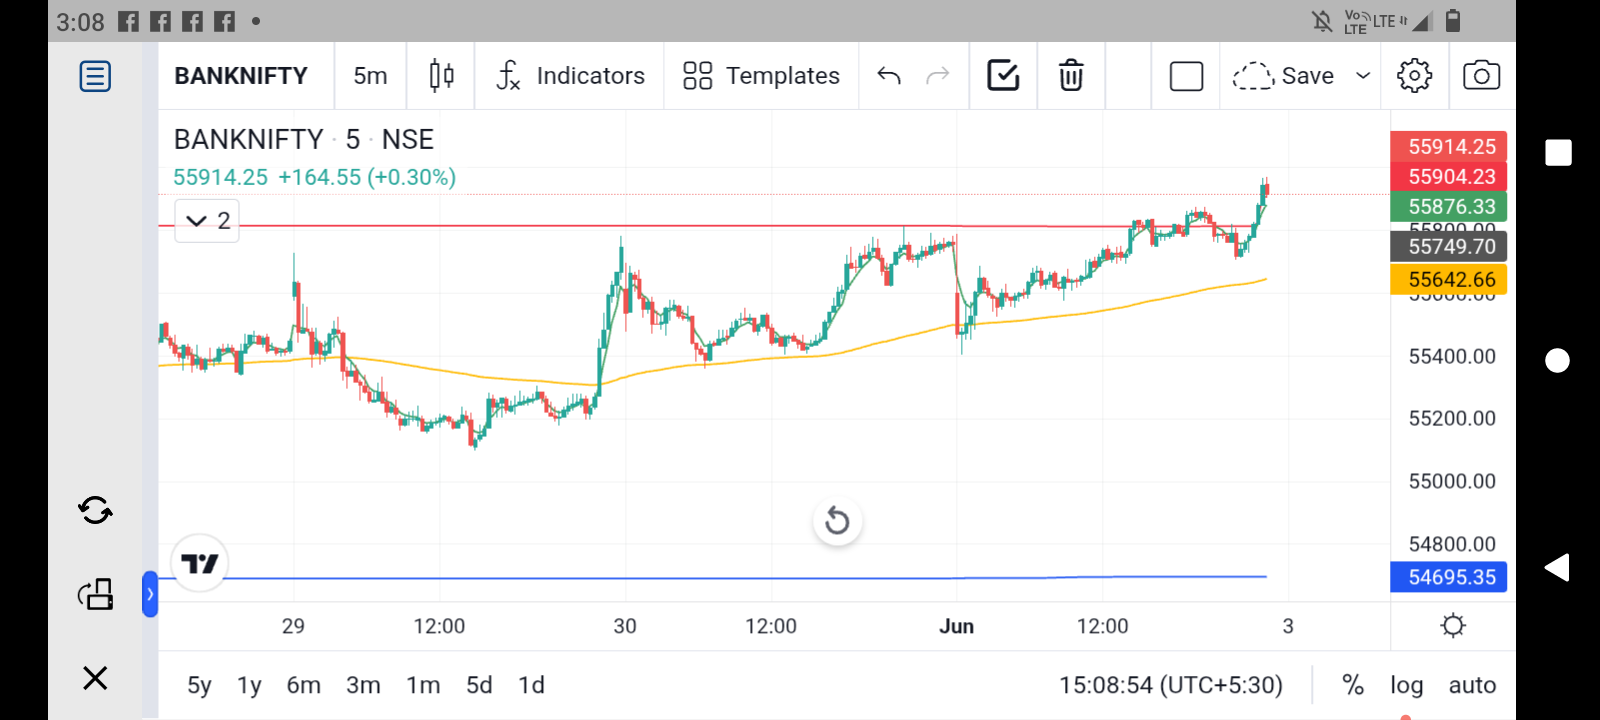The width and height of the screenshot is (1600, 720).
Task: Tap Android home circle button
Action: point(1558,360)
